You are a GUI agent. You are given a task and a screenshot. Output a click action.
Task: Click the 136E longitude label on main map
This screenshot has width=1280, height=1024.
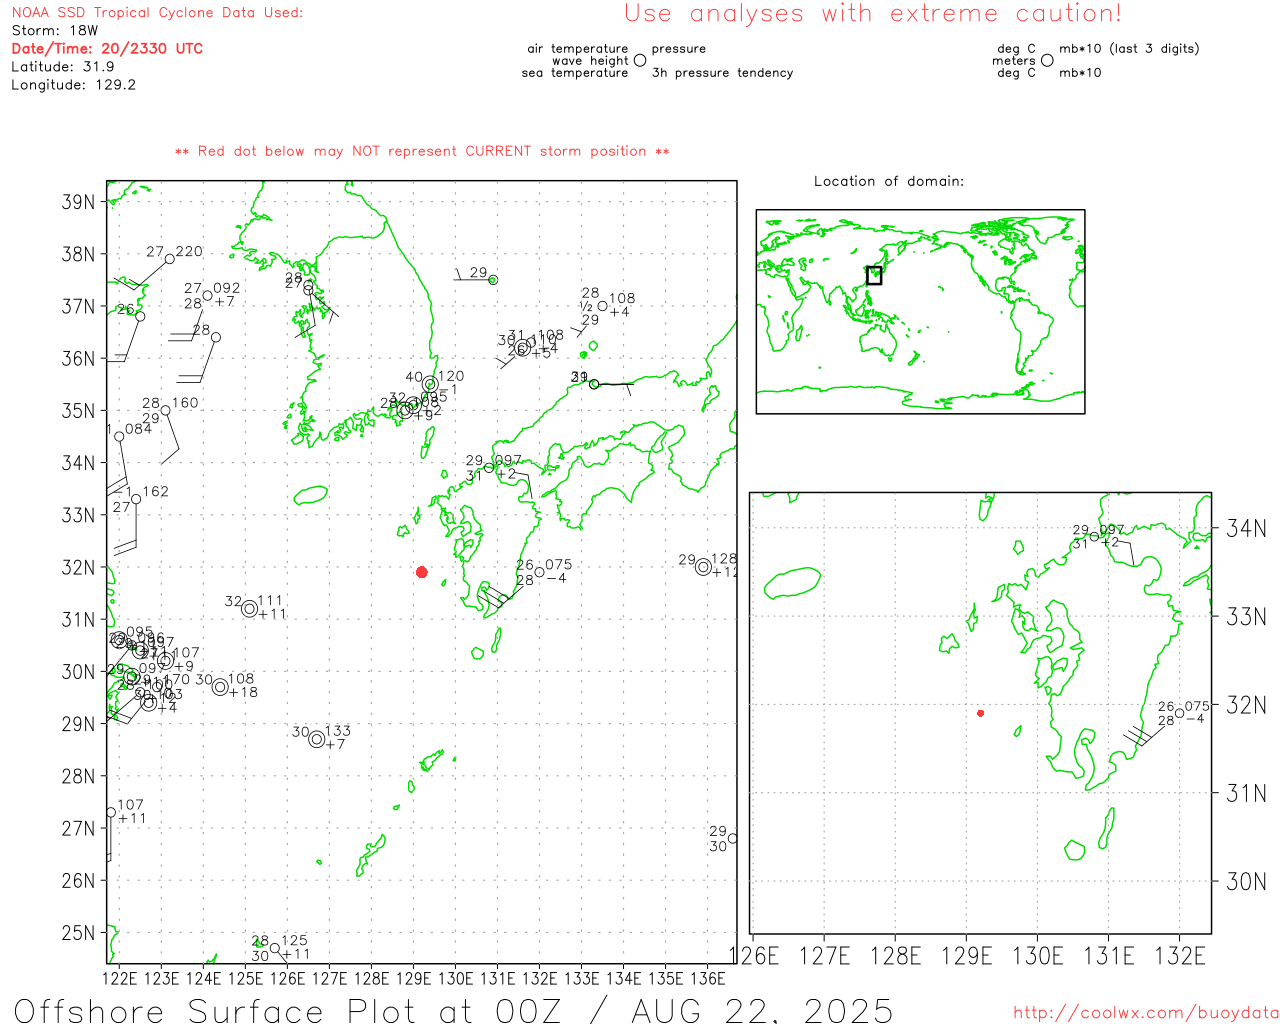708,978
